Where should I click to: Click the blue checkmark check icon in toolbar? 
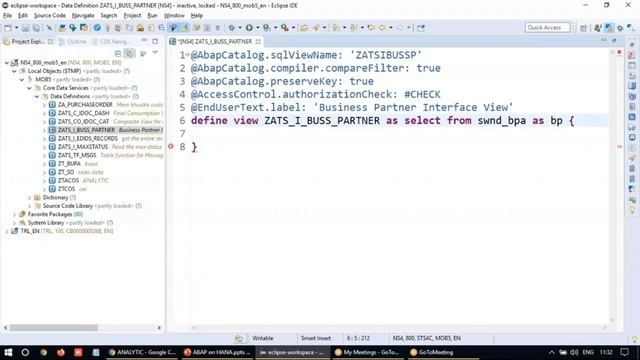click(x=97, y=28)
